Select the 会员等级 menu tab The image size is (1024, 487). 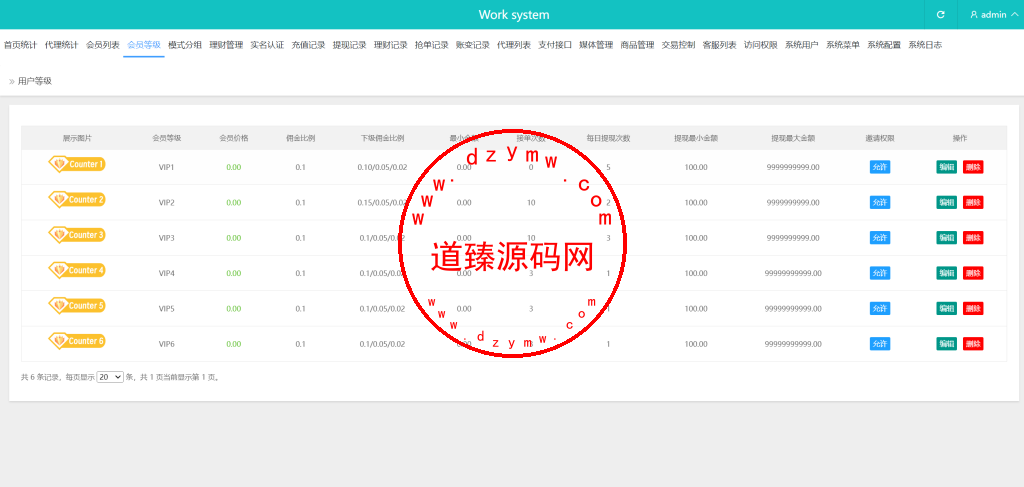(144, 45)
